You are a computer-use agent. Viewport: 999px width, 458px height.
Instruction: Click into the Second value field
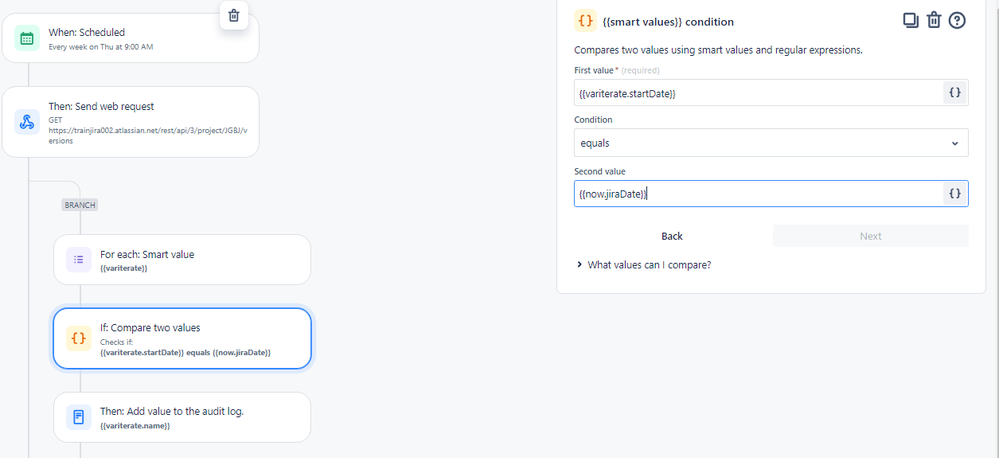pos(758,194)
